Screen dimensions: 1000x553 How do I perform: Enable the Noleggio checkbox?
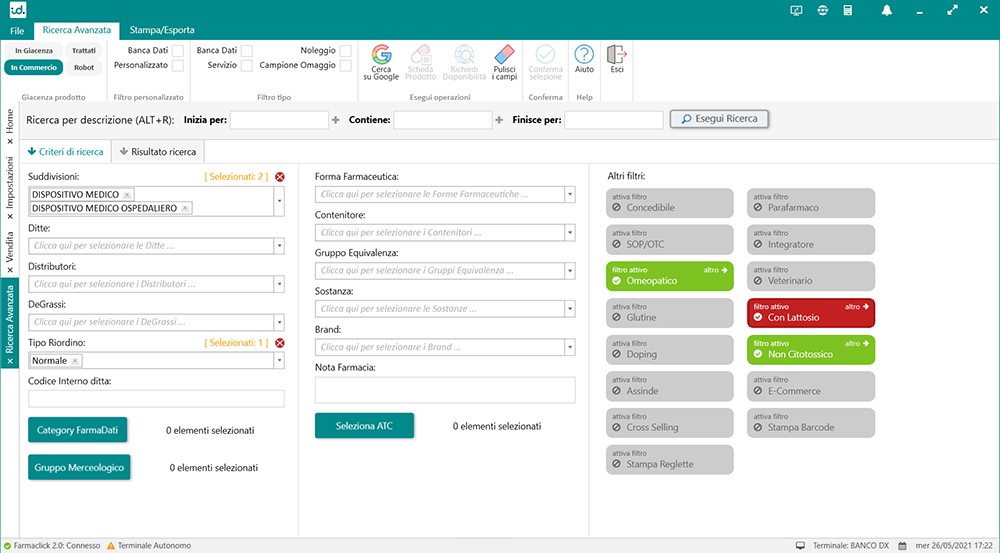345,50
